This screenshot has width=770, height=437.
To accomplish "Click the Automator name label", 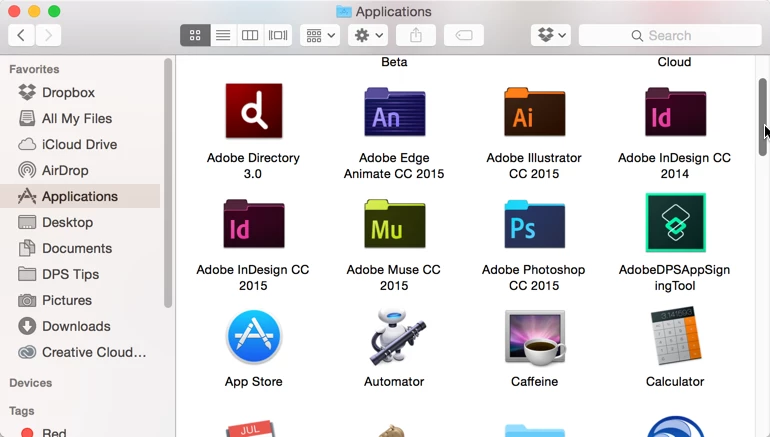I will tap(394, 382).
